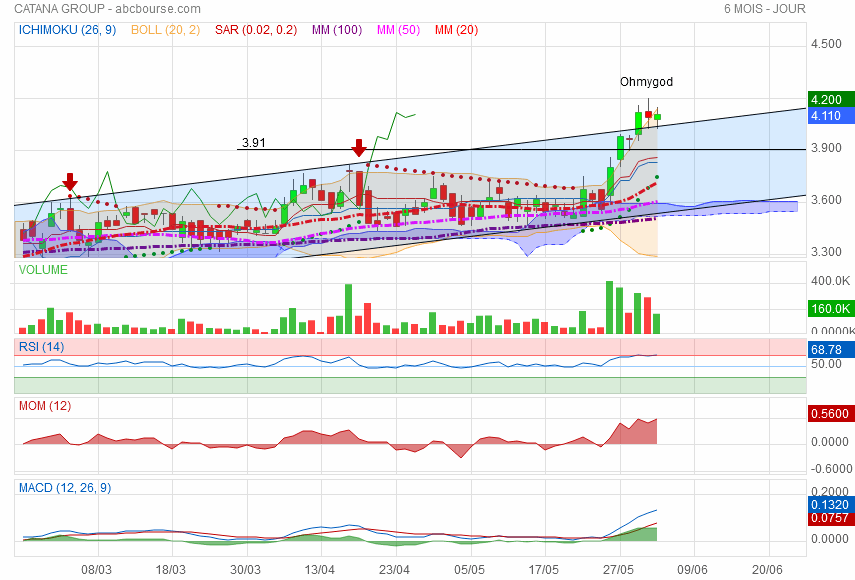
Task: Click the red 0.5600 momentum tag
Action: coord(830,414)
